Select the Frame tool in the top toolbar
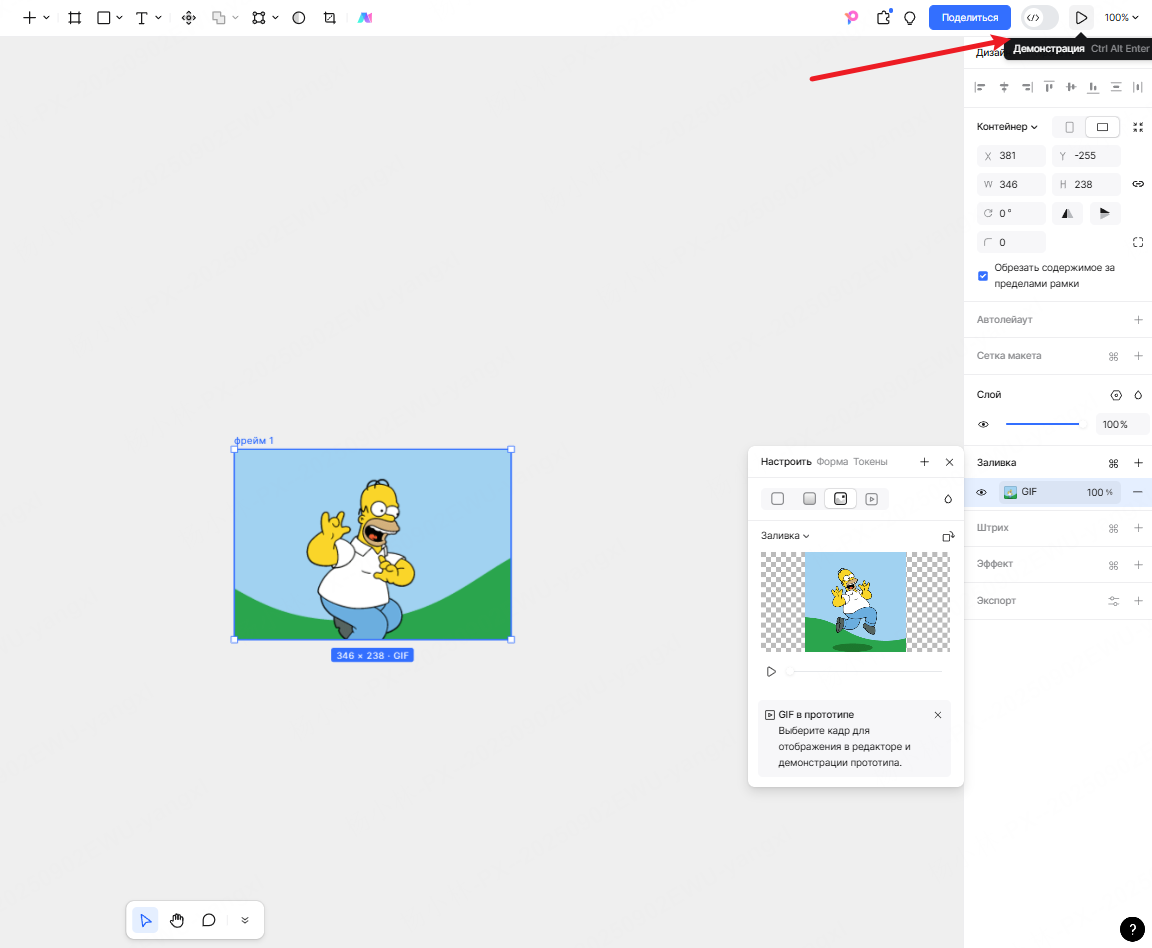1152x948 pixels. pyautogui.click(x=75, y=18)
